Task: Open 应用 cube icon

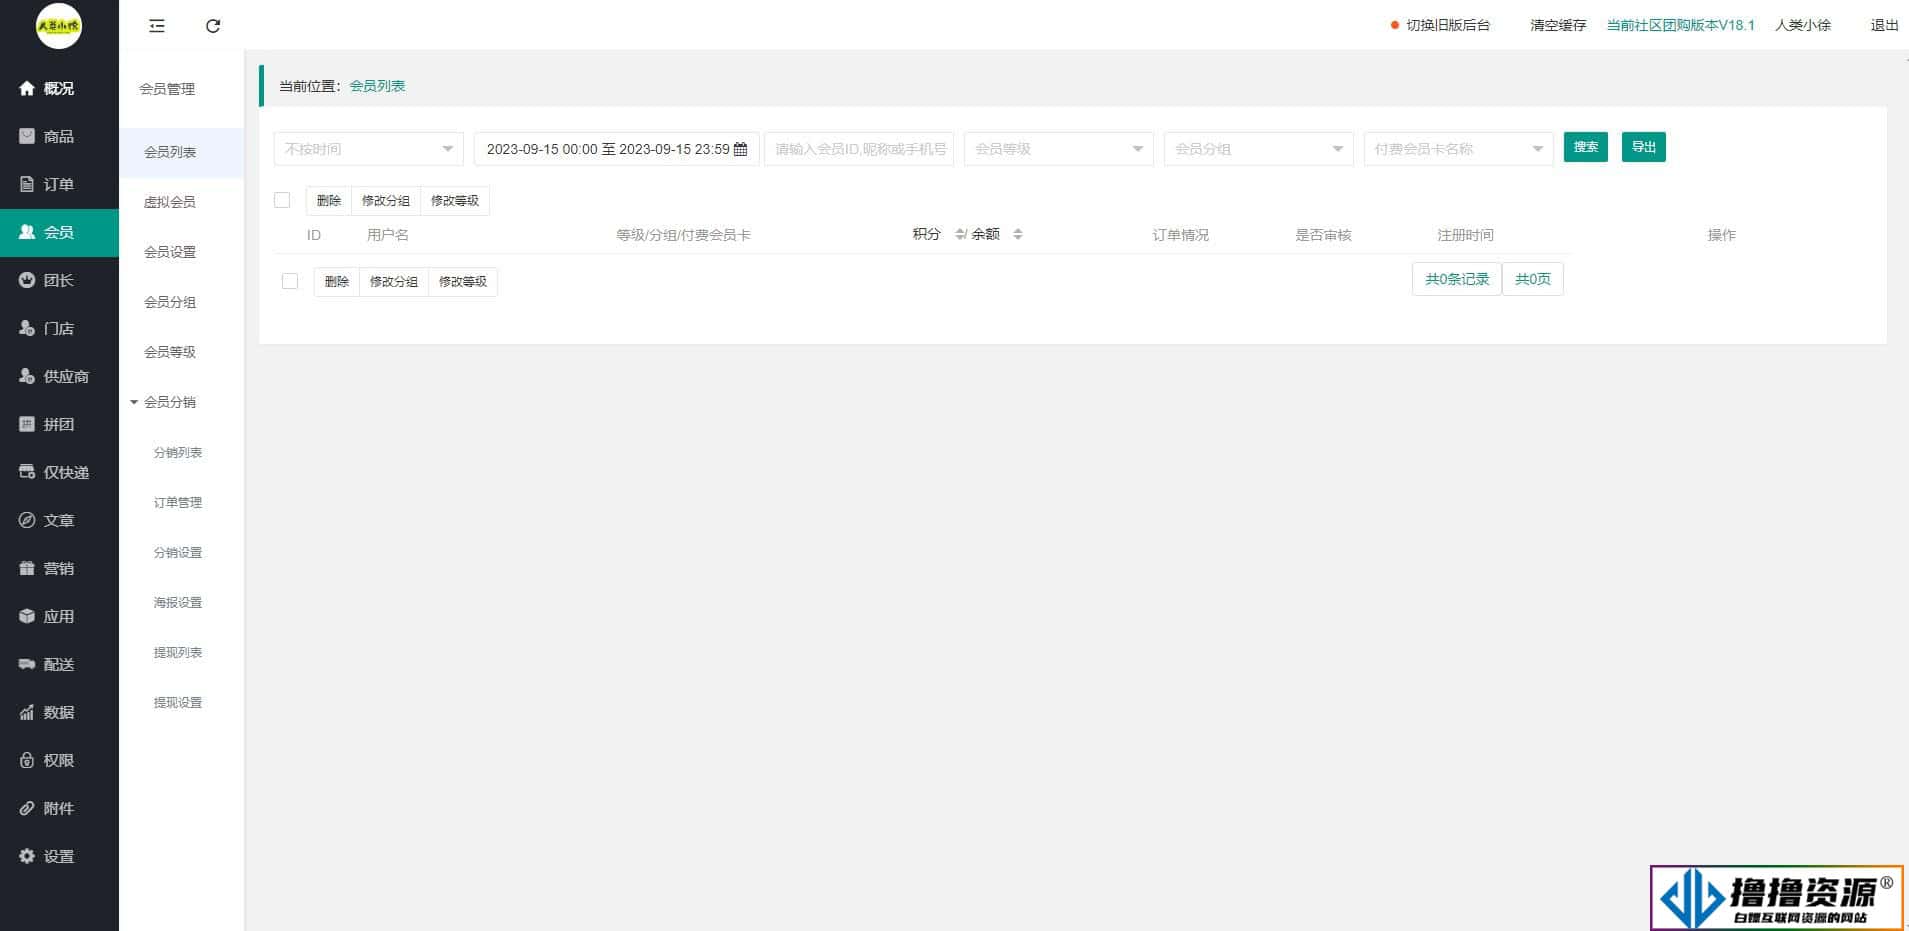Action: coord(27,616)
